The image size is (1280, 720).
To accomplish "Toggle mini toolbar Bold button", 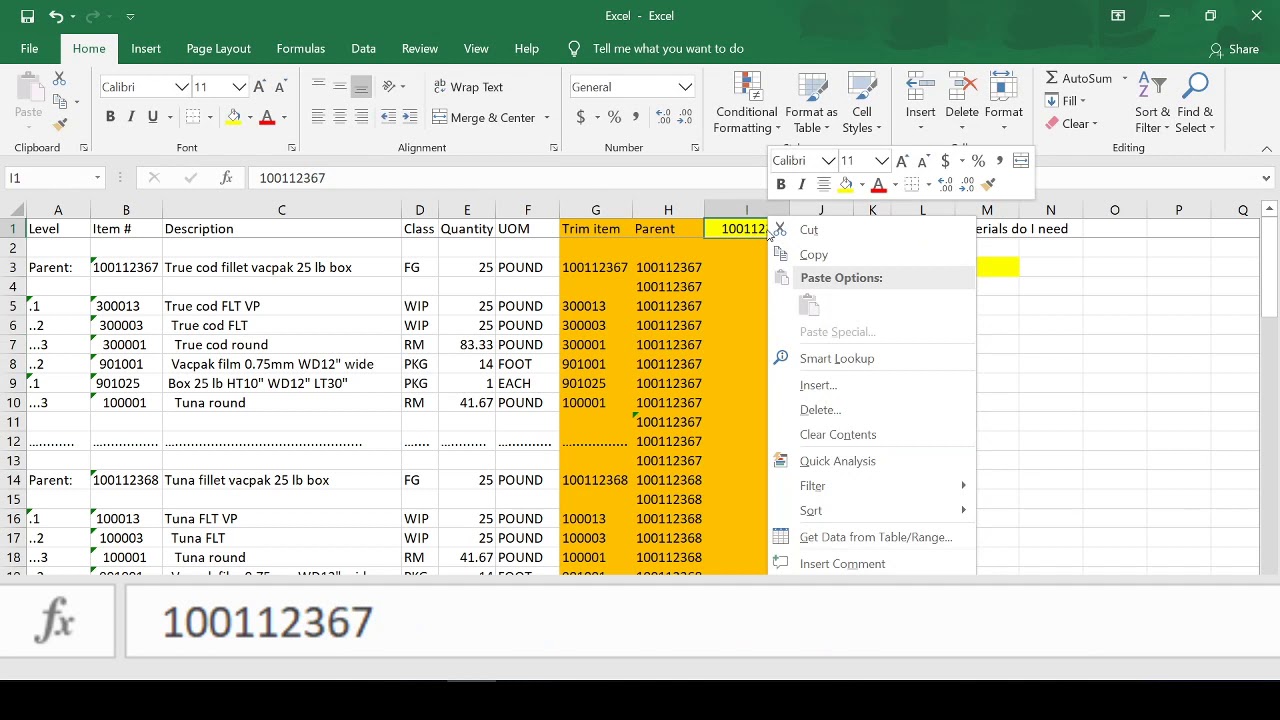I will pos(780,184).
